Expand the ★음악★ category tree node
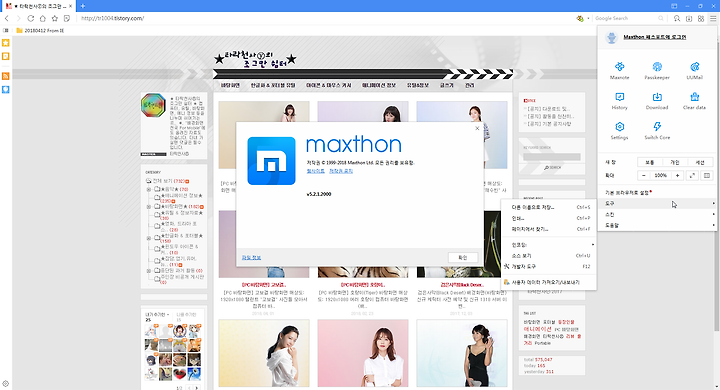This screenshot has width=720, height=390. pos(149,189)
